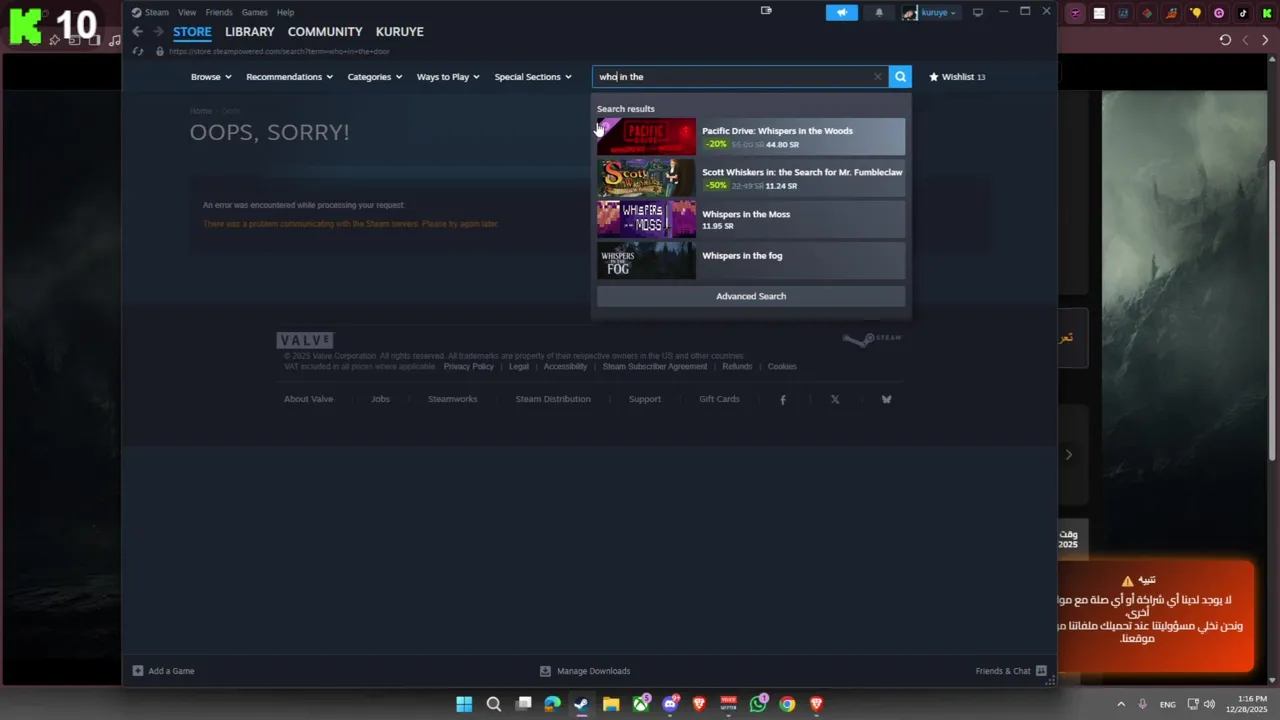This screenshot has width=1280, height=720.
Task: Open Xbox app from taskbar
Action: (x=641, y=704)
